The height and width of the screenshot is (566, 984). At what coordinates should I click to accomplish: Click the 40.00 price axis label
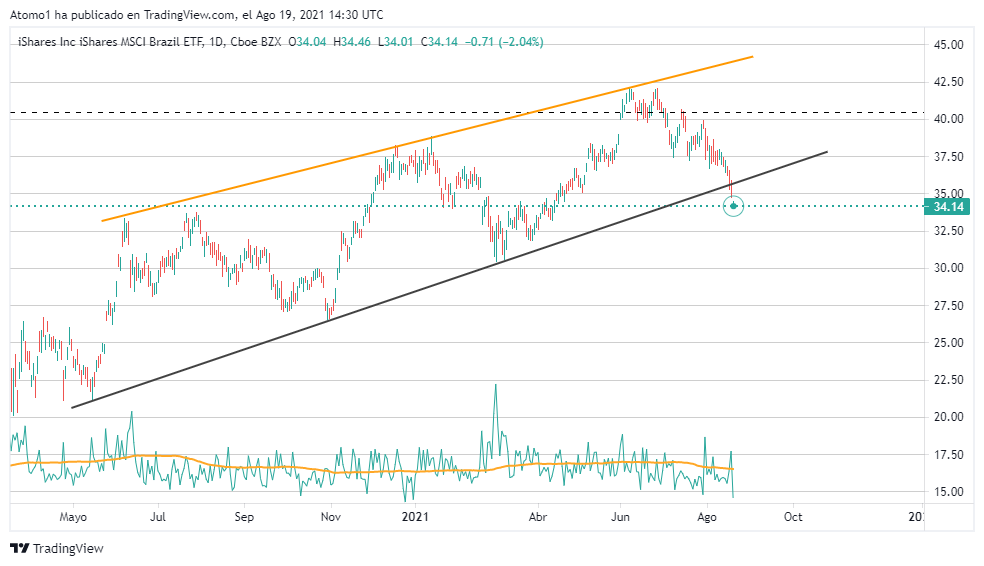948,119
